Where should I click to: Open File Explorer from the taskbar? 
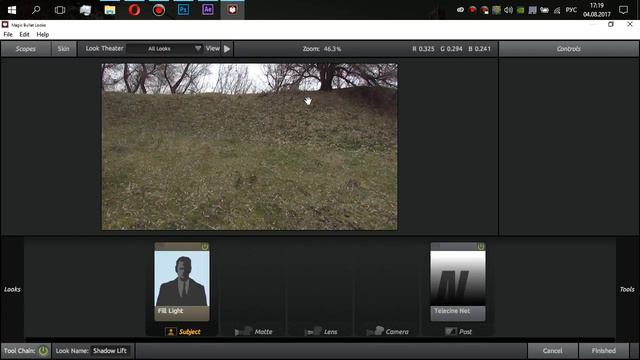(110, 10)
